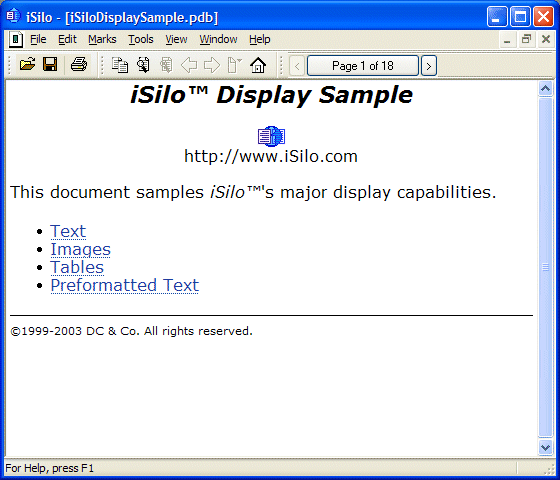
Task: Go to the Home page icon
Action: [x=258, y=65]
